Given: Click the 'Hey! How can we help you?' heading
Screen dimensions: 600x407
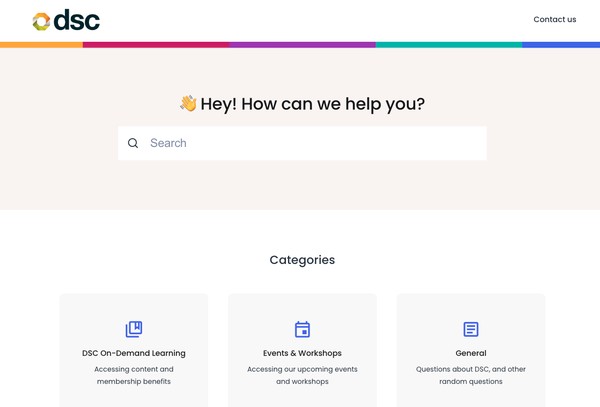Looking at the screenshot, I should (313, 104).
